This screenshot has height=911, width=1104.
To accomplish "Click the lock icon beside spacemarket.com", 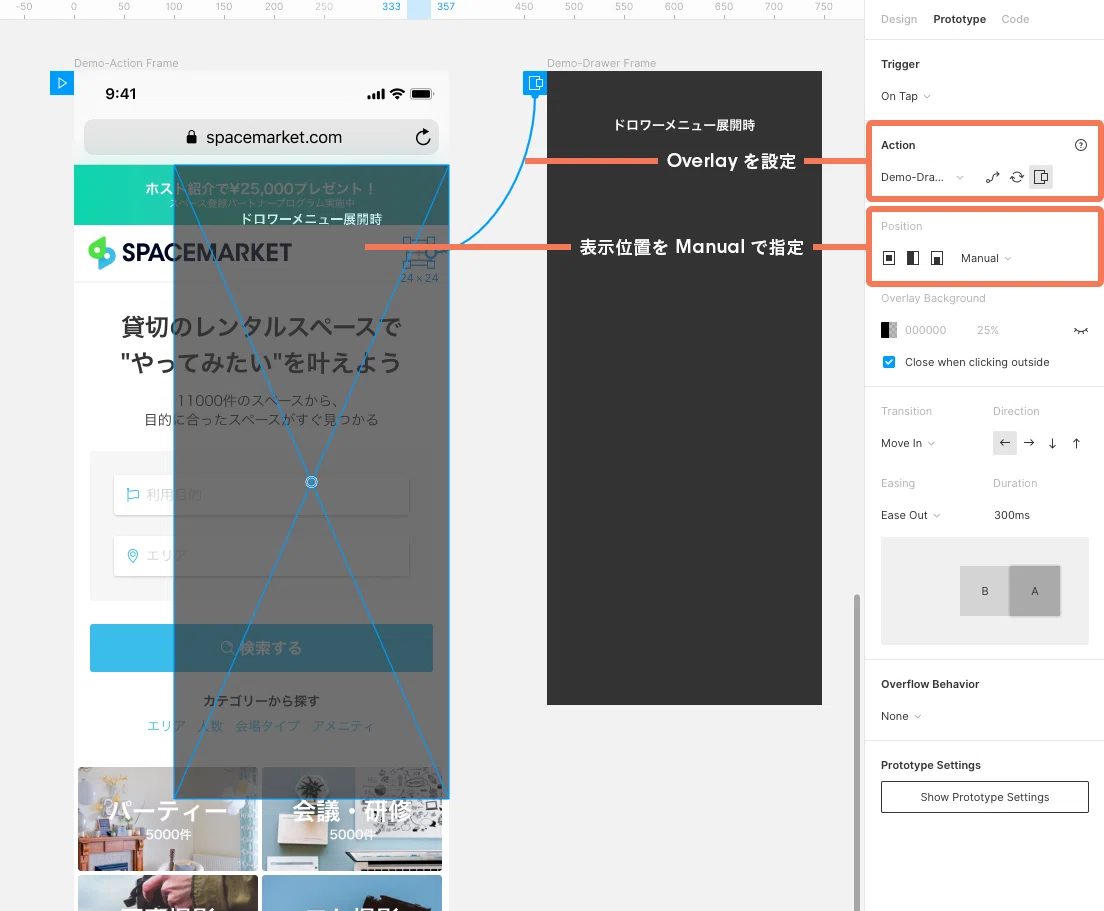I will (192, 137).
